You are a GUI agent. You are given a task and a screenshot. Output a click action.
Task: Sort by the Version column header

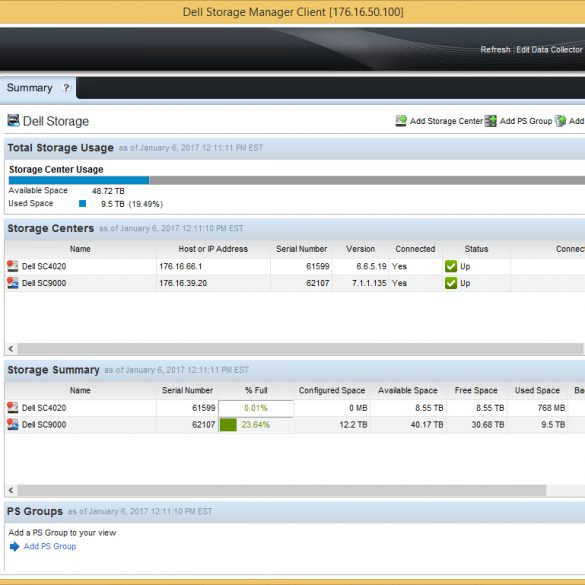pyautogui.click(x=360, y=249)
